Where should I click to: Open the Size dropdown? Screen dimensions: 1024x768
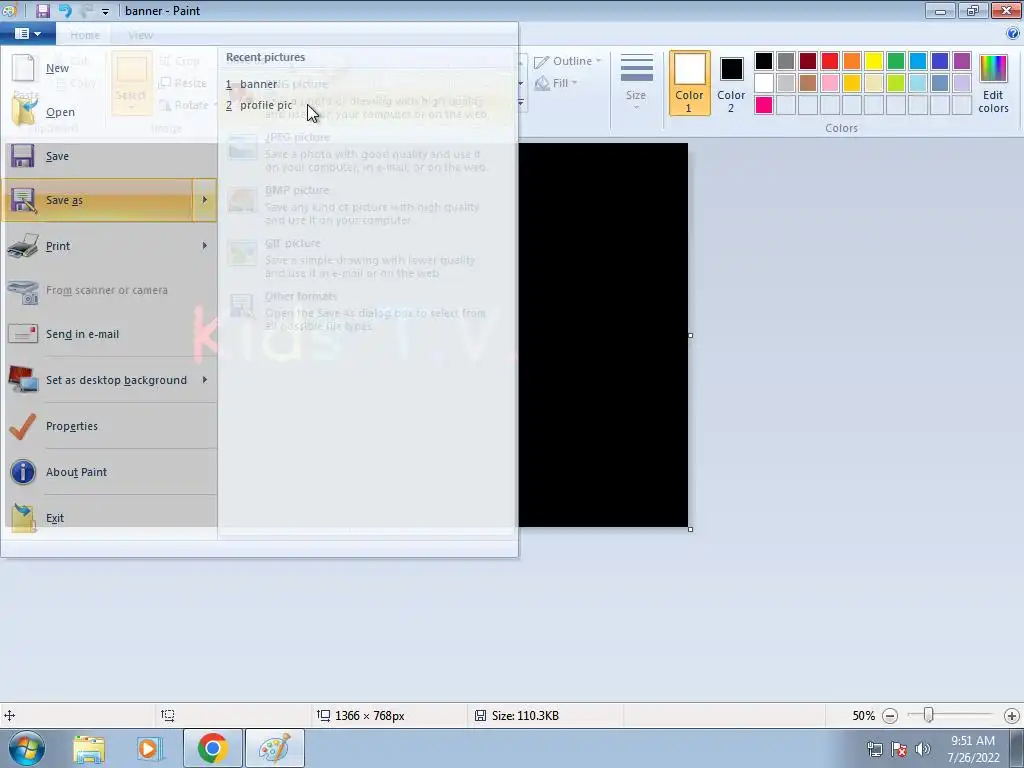coord(636,82)
